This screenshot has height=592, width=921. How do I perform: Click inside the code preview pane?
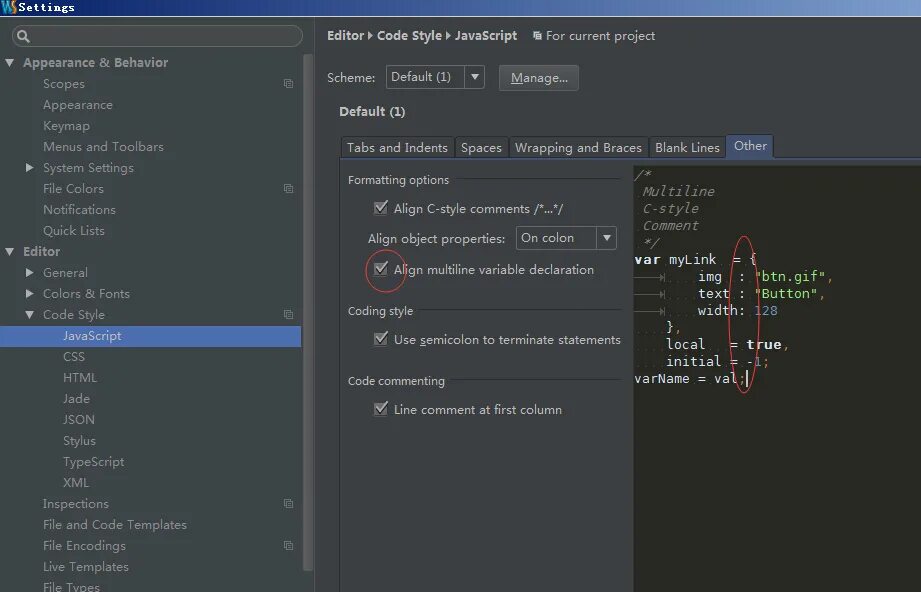[x=777, y=379]
